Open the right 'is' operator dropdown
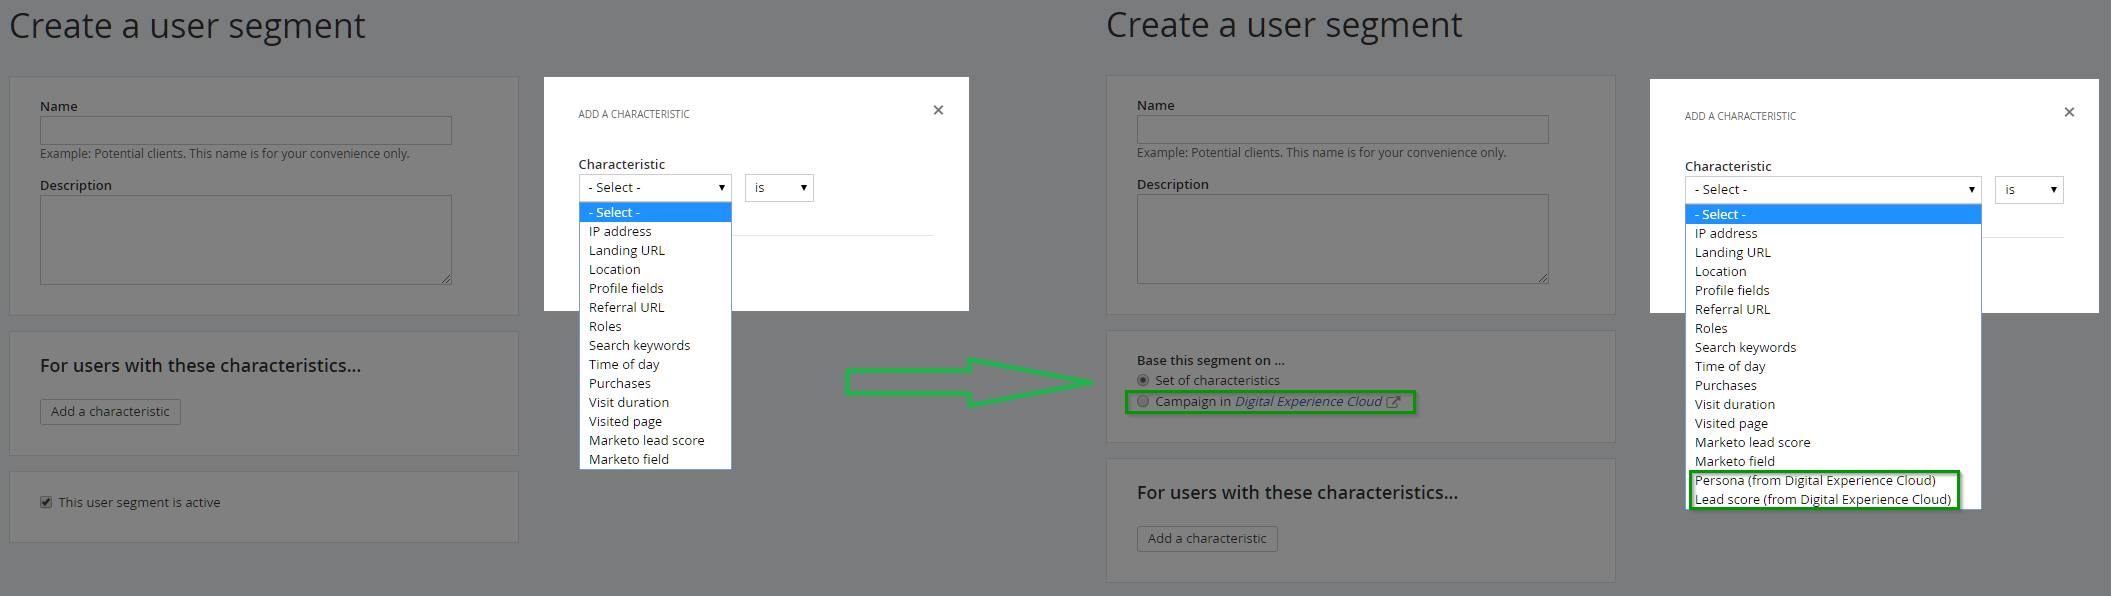 click(2029, 190)
